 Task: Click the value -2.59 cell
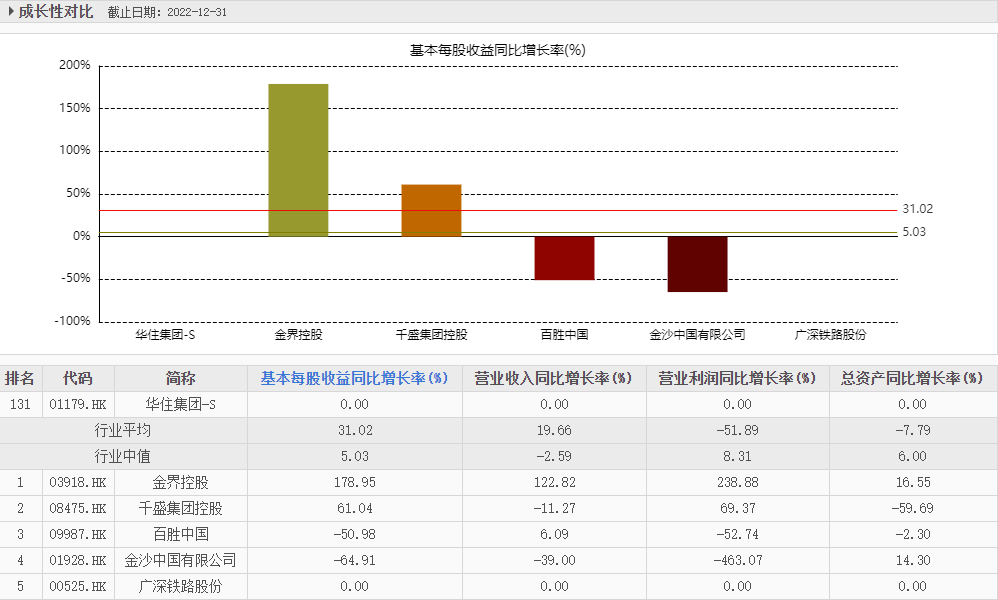tap(554, 457)
